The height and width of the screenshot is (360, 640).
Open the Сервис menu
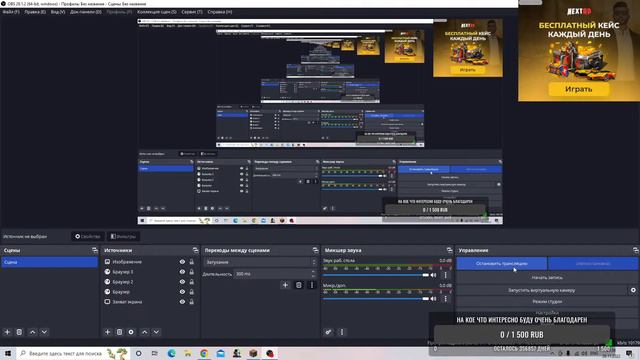[192, 12]
